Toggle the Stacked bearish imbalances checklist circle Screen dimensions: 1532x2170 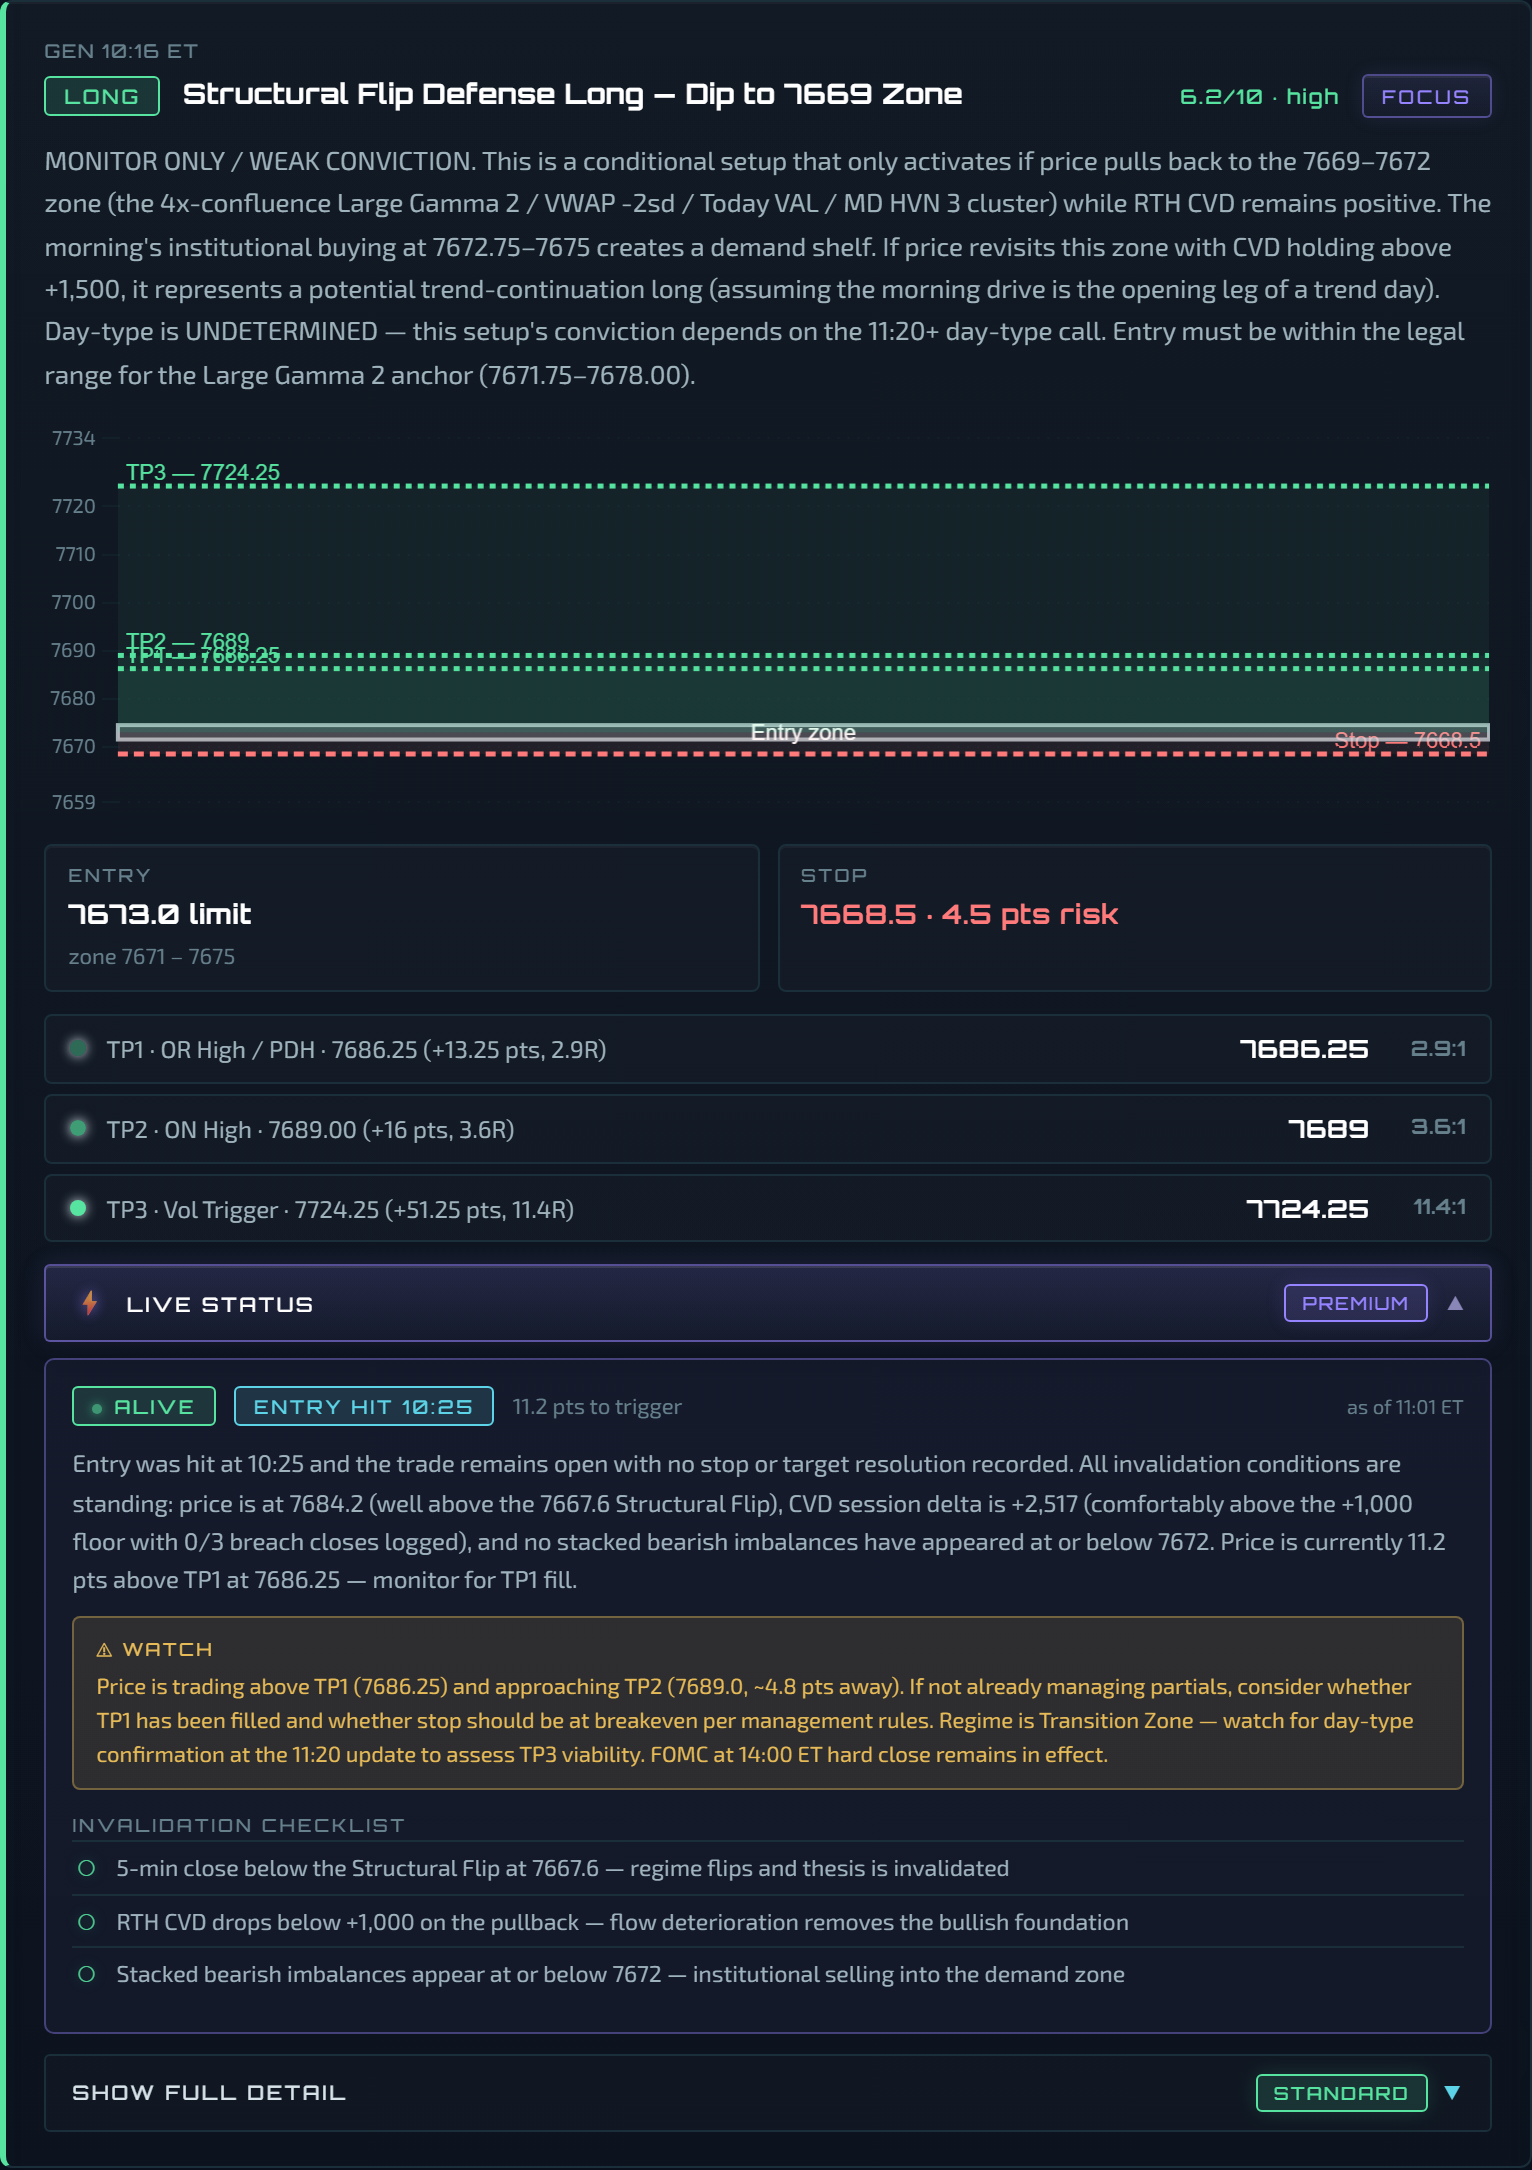(x=87, y=1974)
